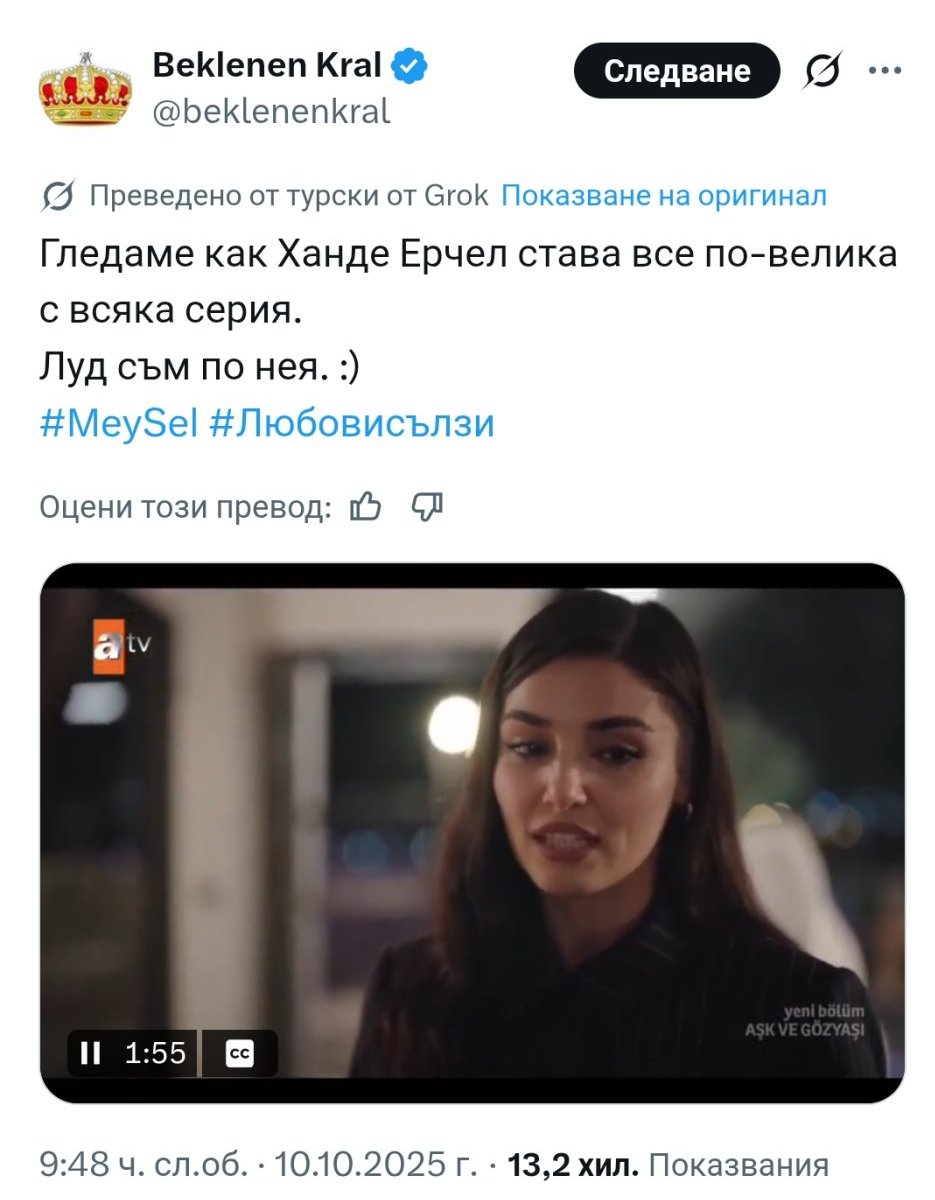
Task: Show original via Показване на оригинал
Action: pos(664,196)
